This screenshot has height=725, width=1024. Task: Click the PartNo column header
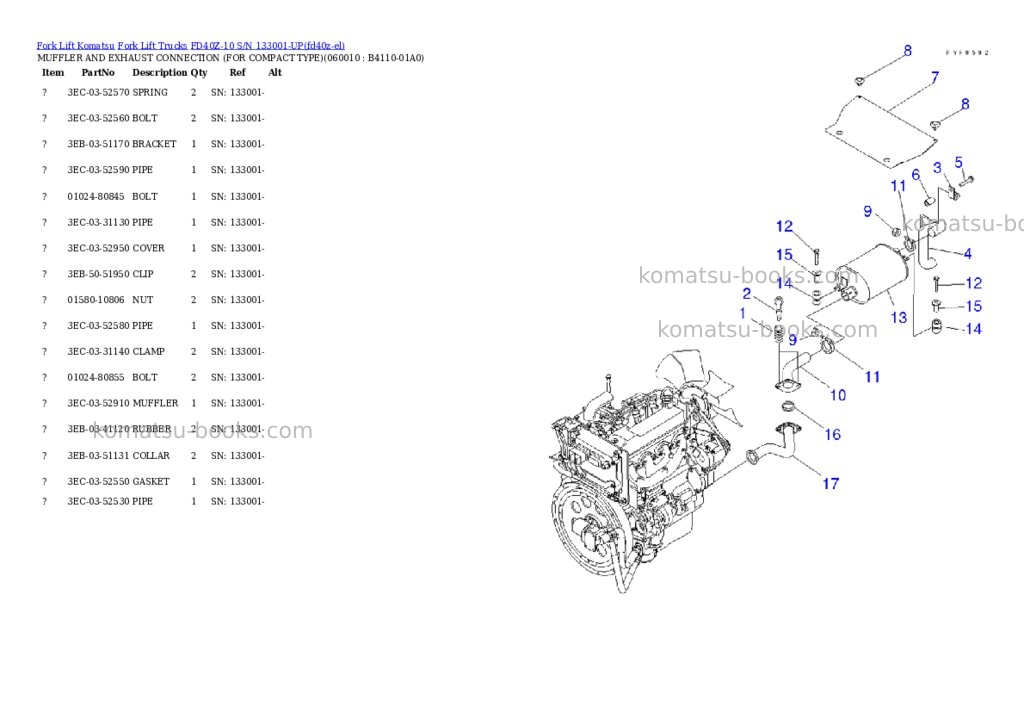pos(98,72)
